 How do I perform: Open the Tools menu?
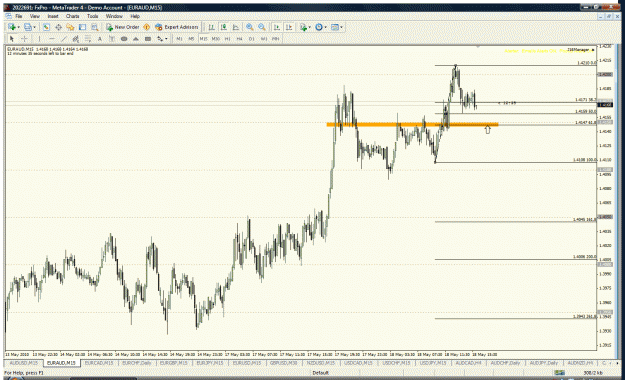click(92, 16)
